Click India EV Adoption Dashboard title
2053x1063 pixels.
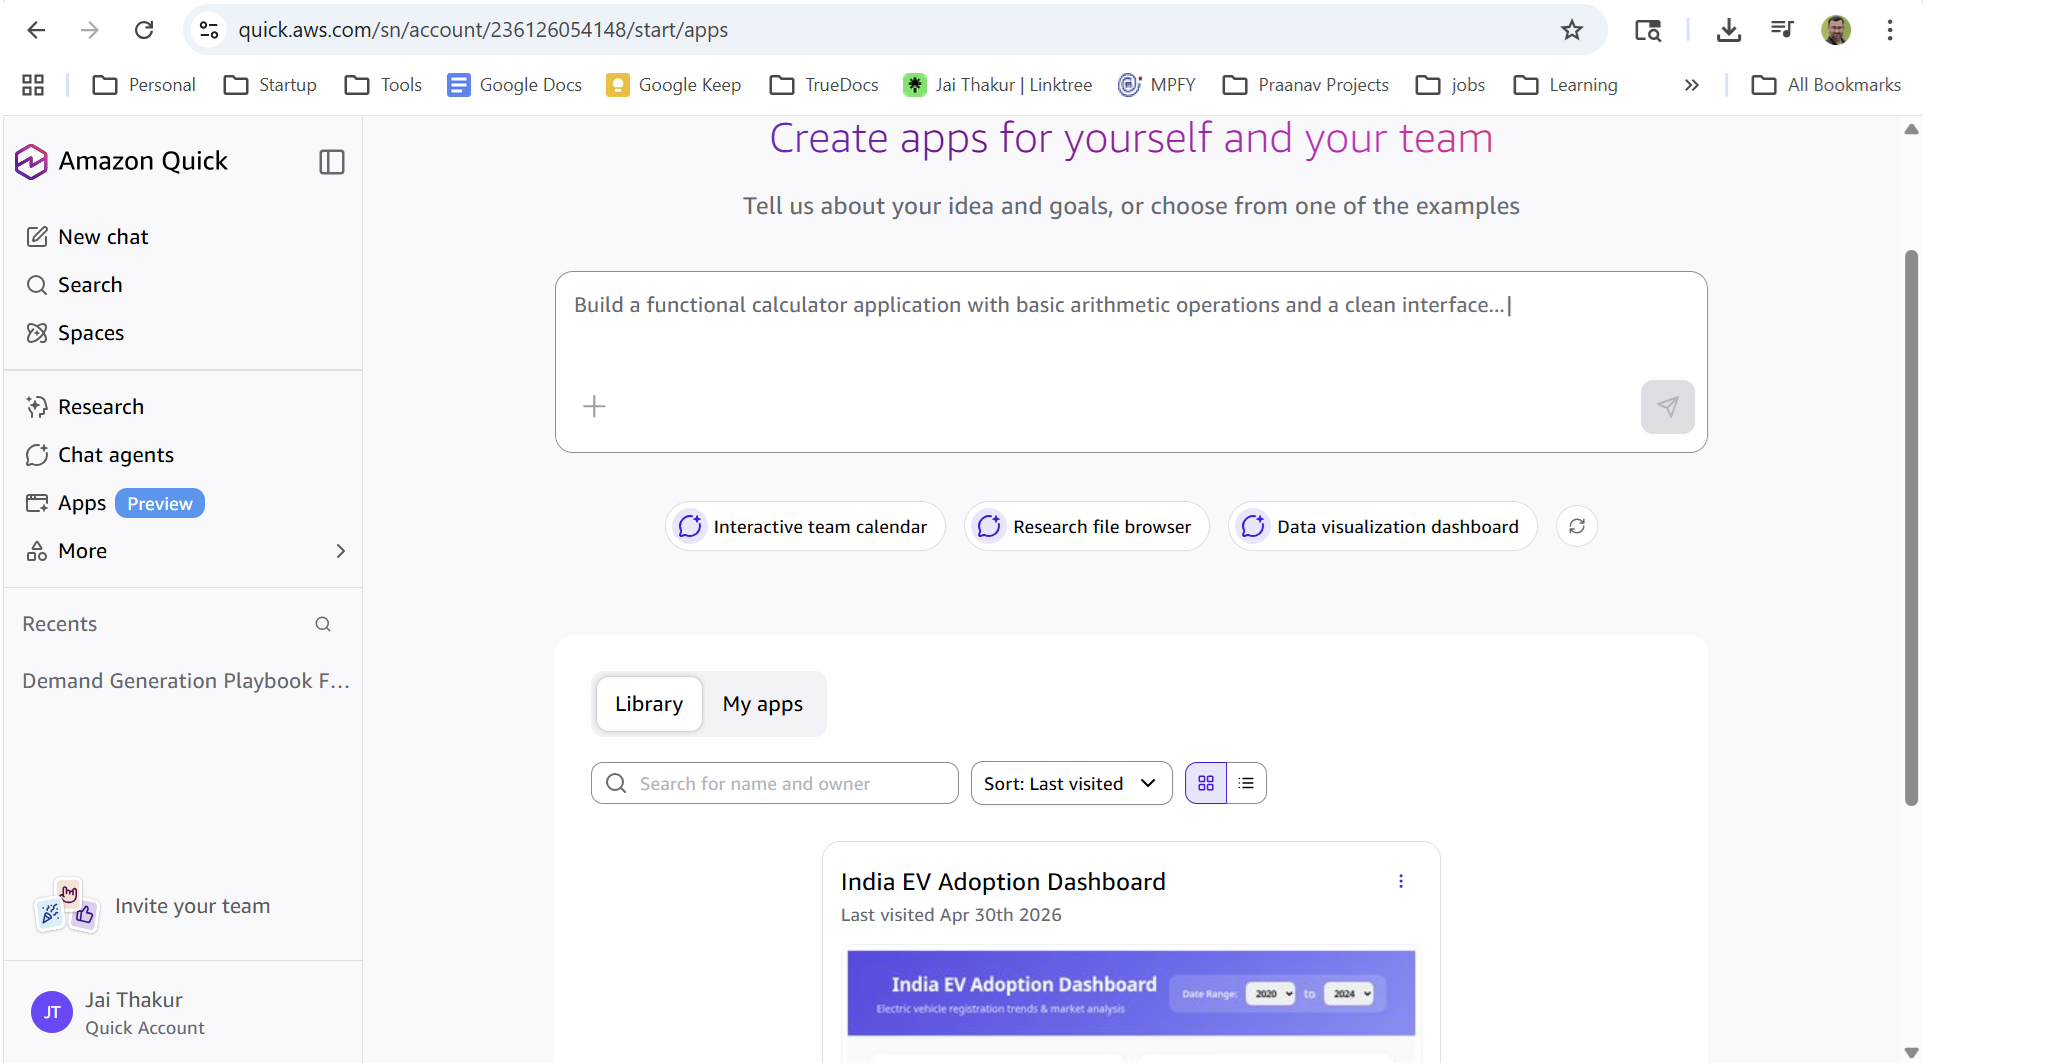click(x=1003, y=882)
